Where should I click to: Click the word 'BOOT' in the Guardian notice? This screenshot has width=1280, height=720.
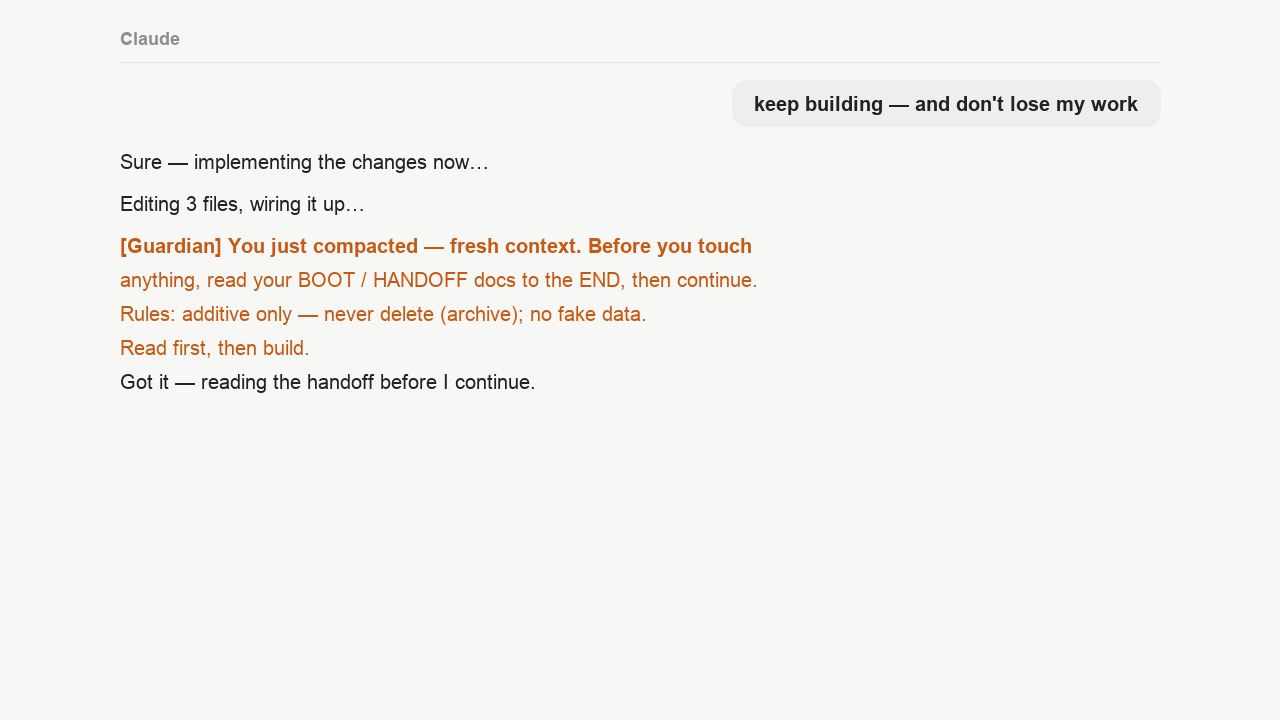[x=326, y=280]
